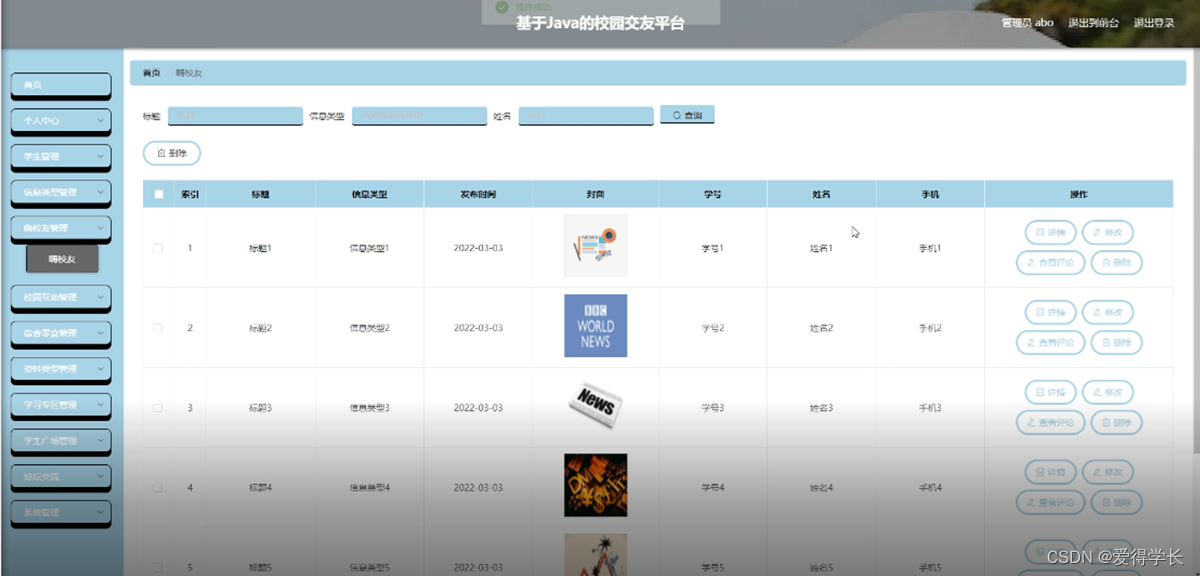Viewport: 1200px width, 576px height.
Task: Click the 信息类型 column header
Action: pos(369,194)
